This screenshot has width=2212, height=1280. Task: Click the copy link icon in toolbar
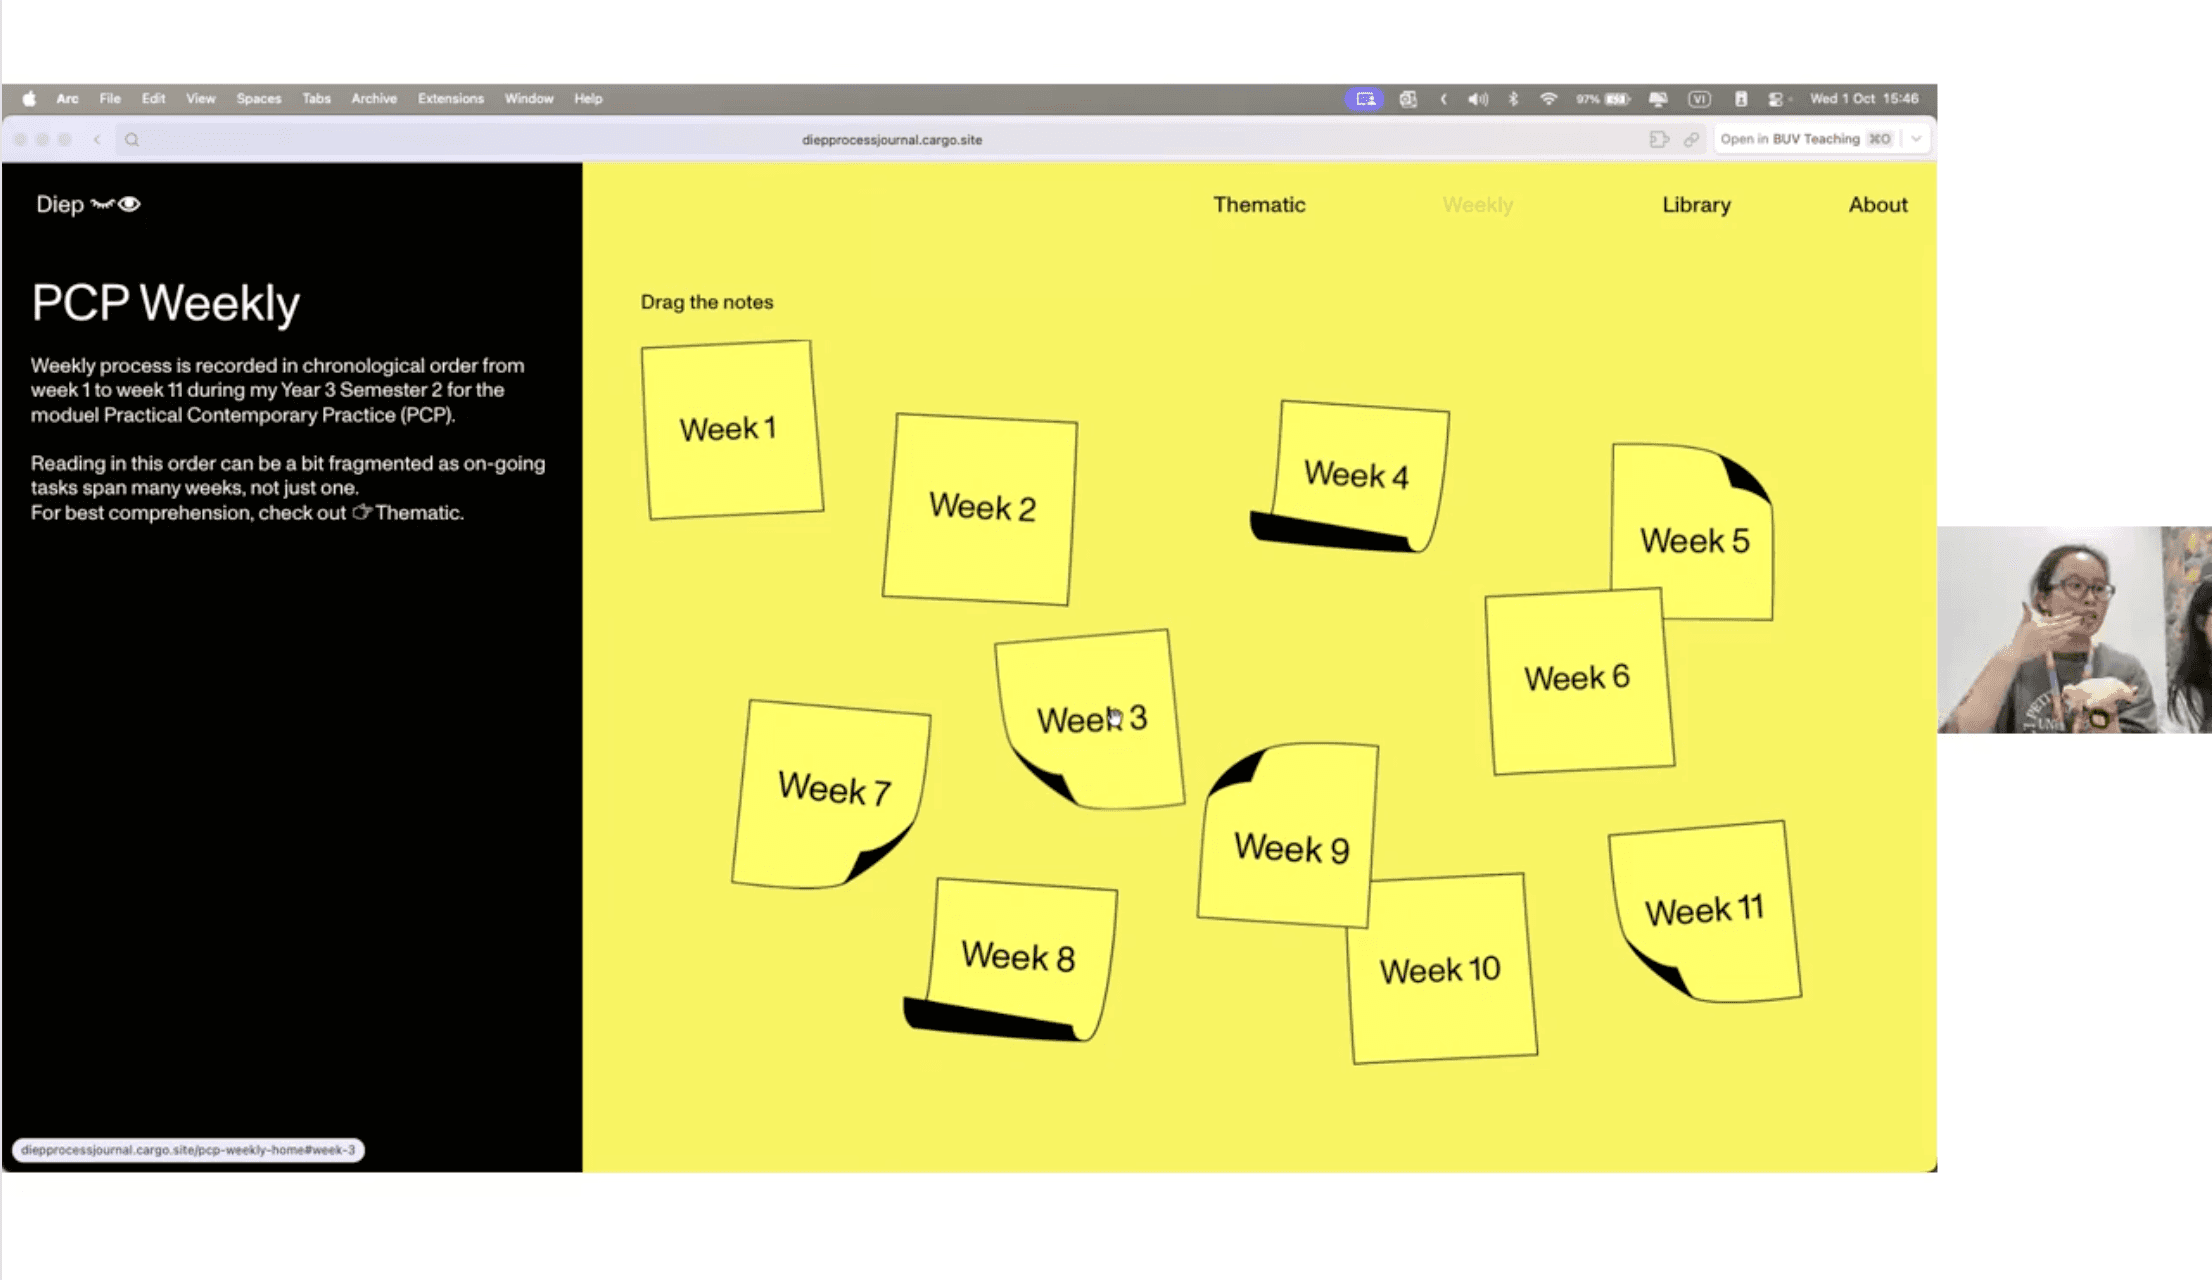(x=1691, y=139)
